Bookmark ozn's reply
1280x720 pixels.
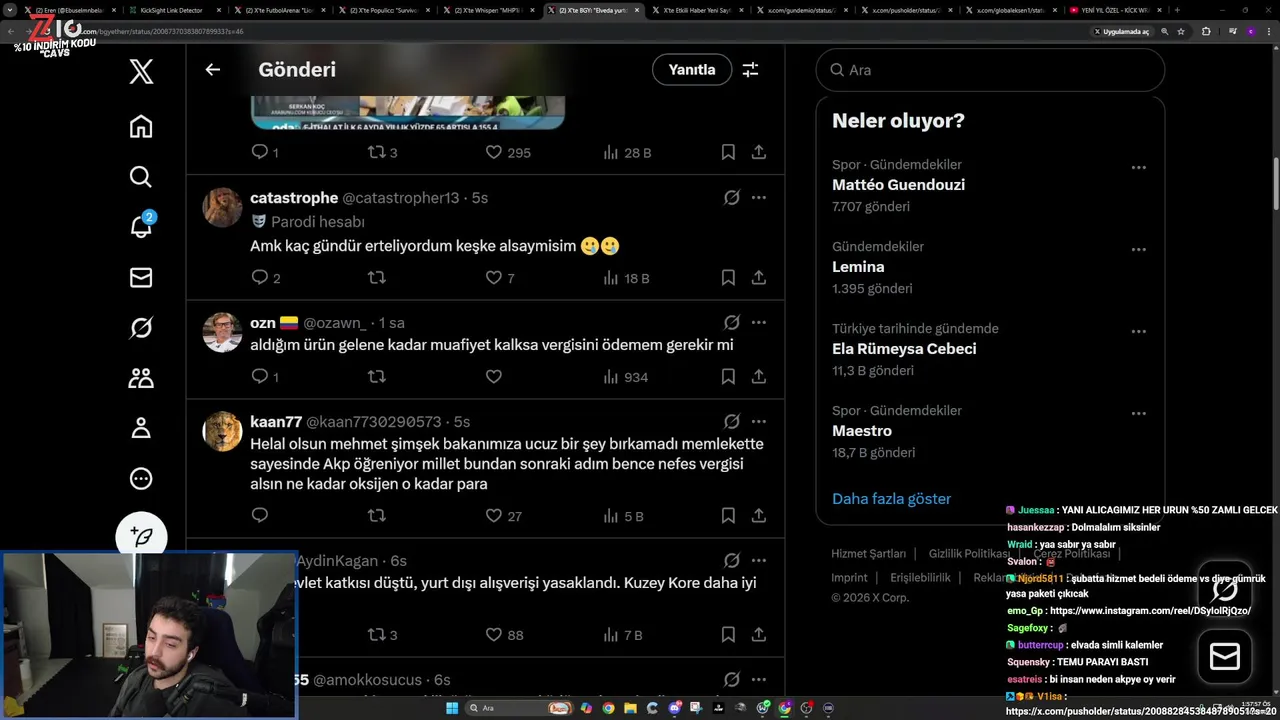(x=728, y=377)
